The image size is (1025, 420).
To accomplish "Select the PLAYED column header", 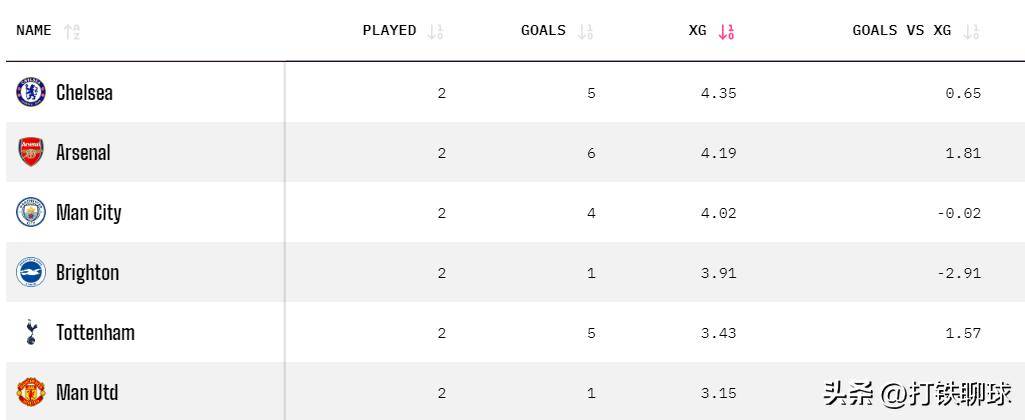I will (x=389, y=31).
